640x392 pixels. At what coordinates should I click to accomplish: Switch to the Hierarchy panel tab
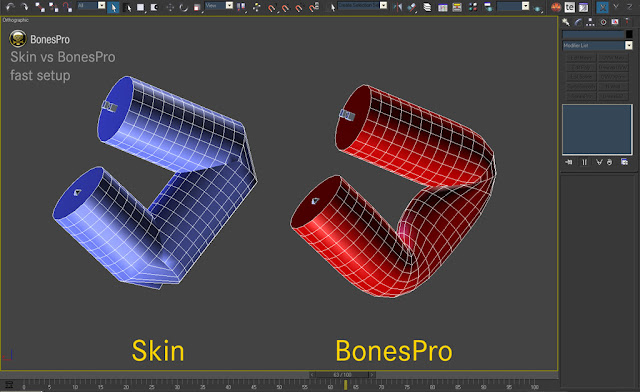click(x=590, y=22)
